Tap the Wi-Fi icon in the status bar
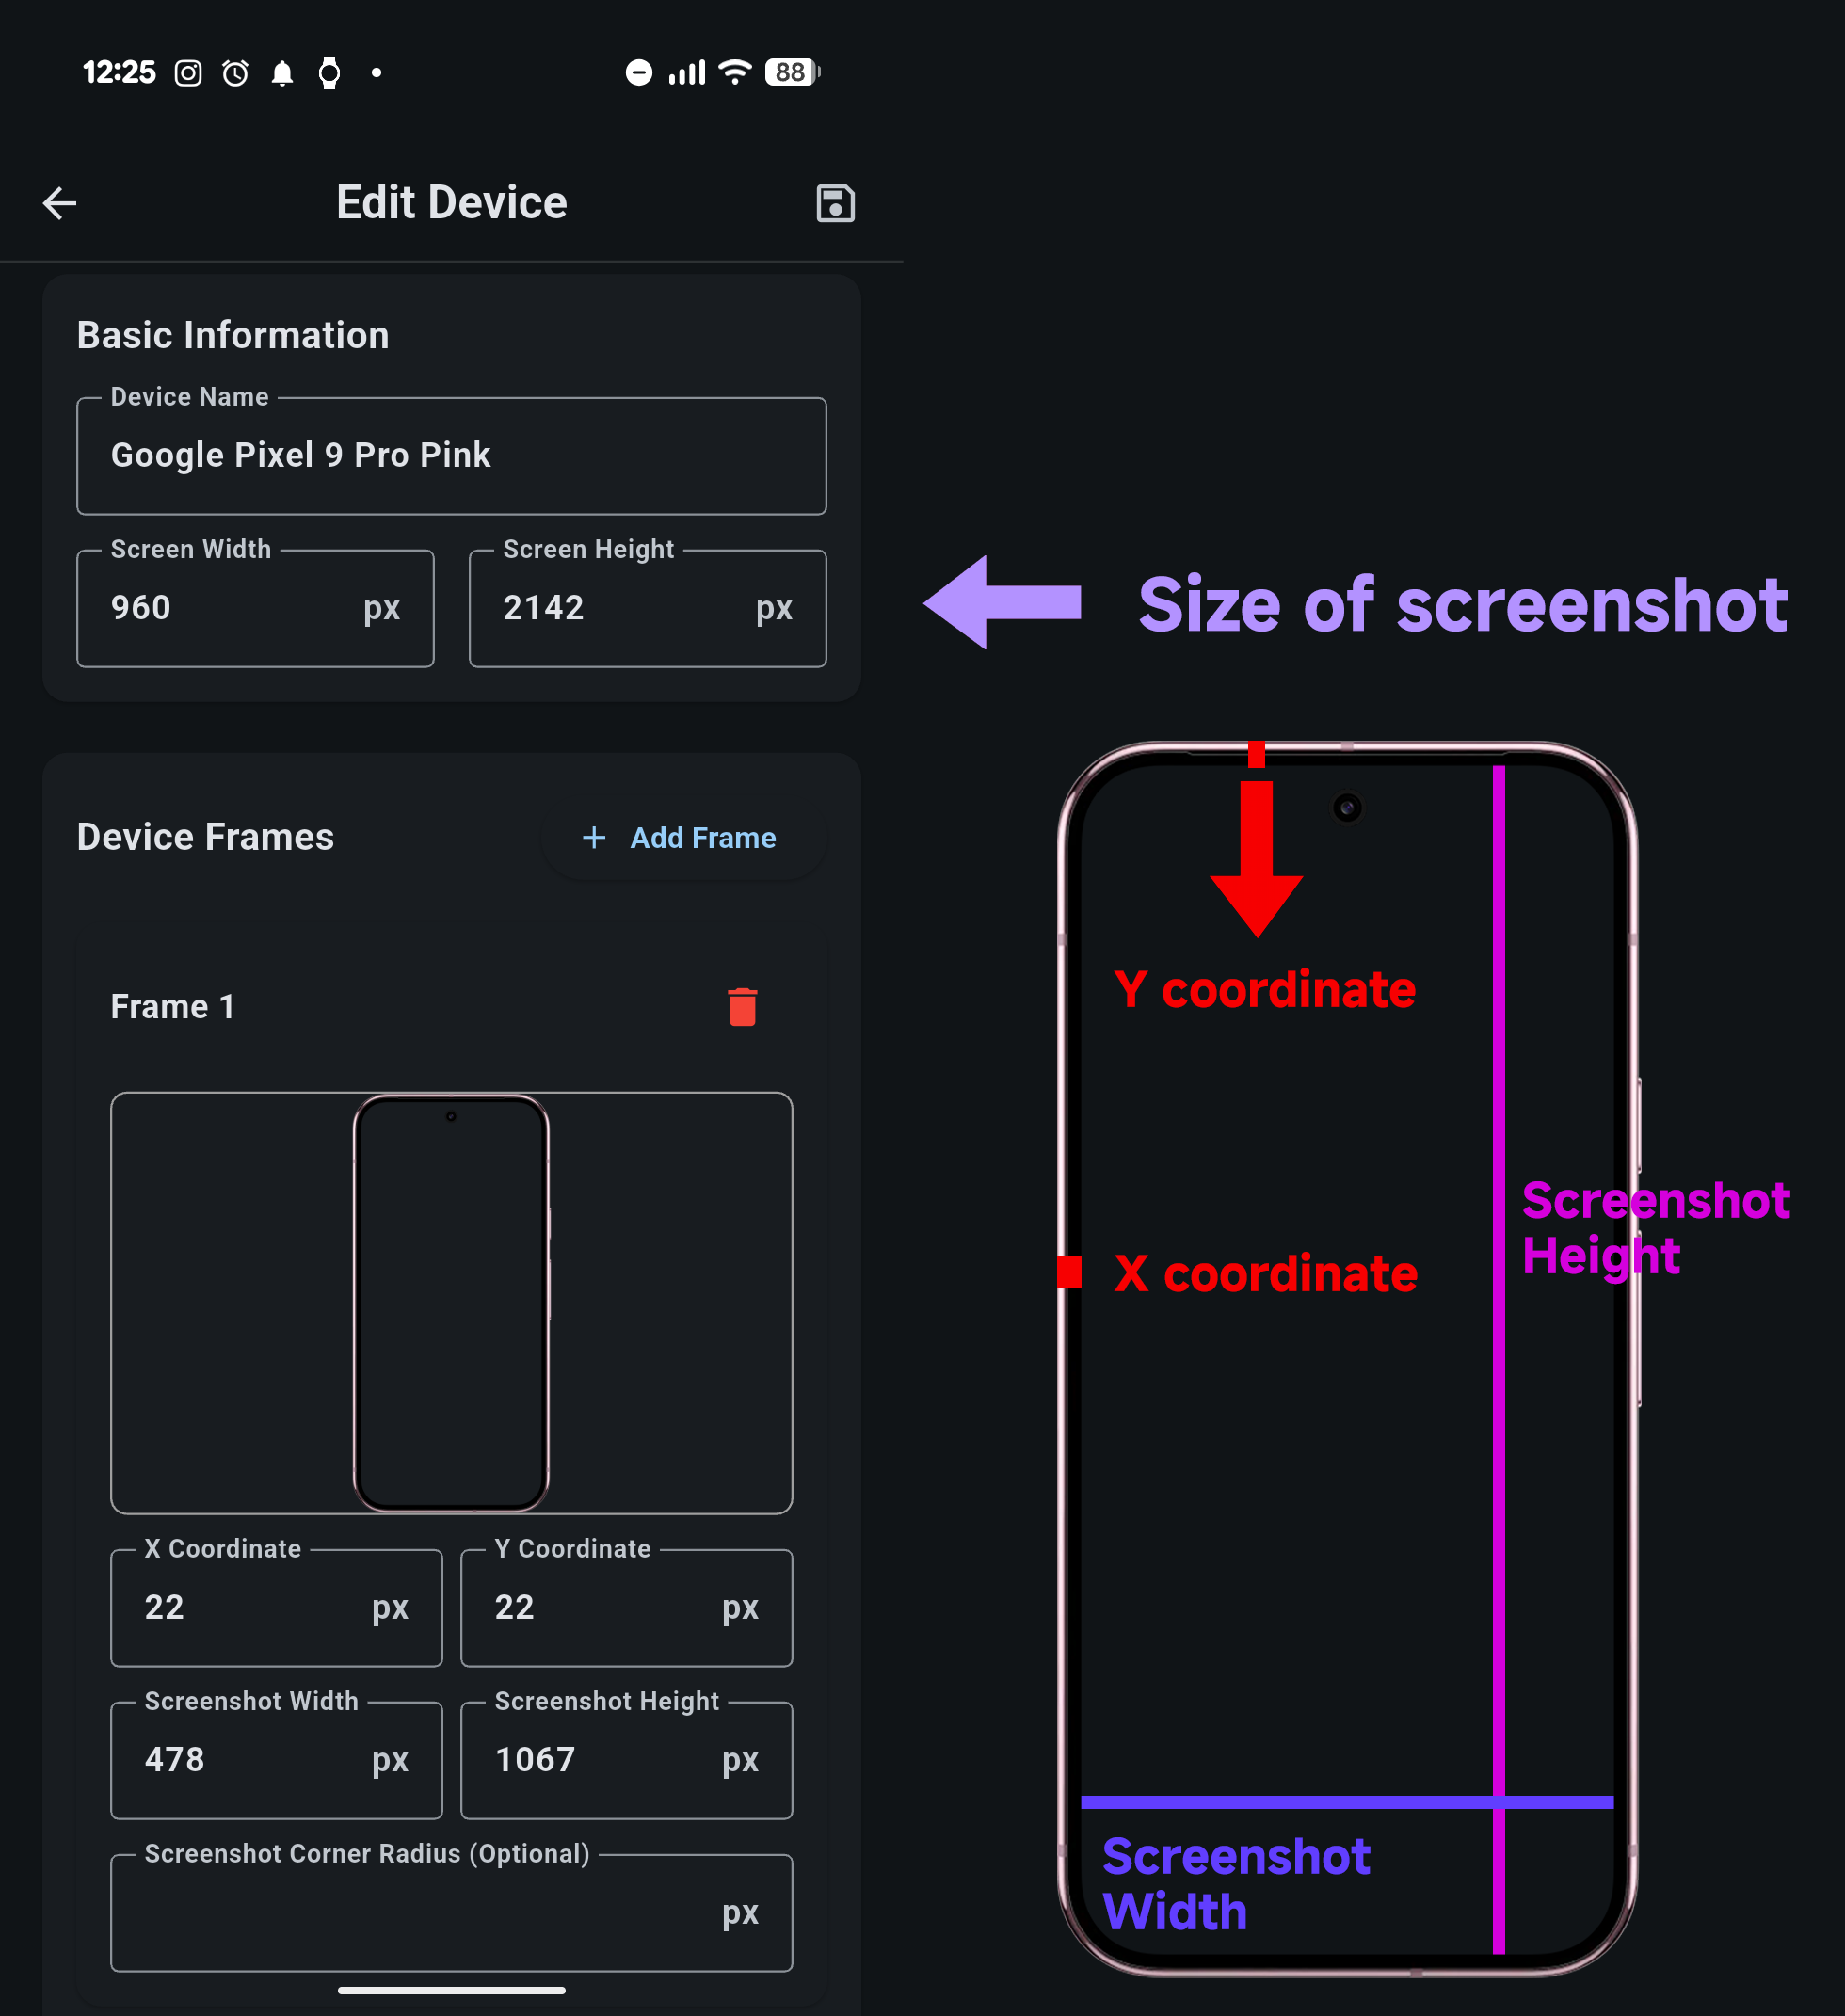Screen dimensions: 1845x2016 [x=735, y=71]
